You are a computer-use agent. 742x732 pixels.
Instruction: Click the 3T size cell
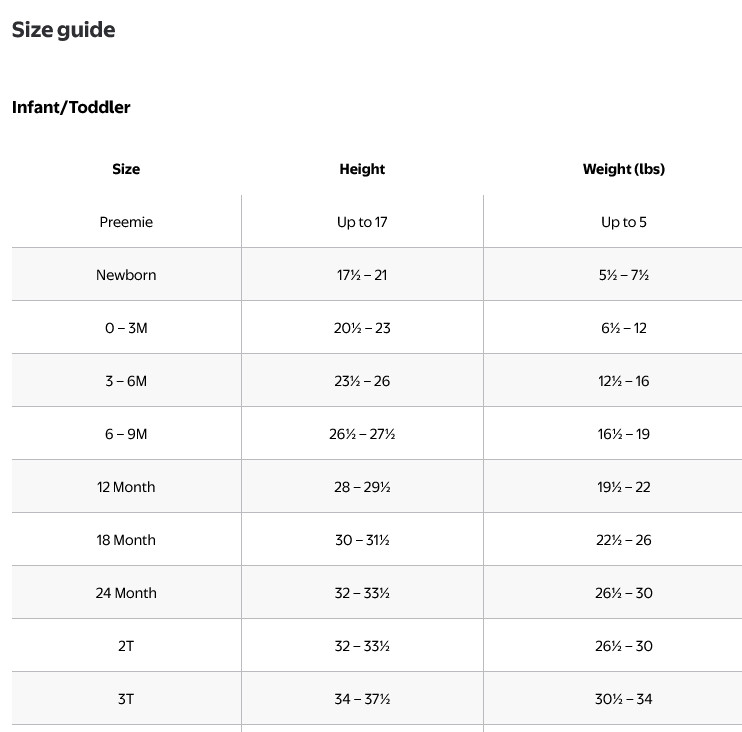click(126, 699)
